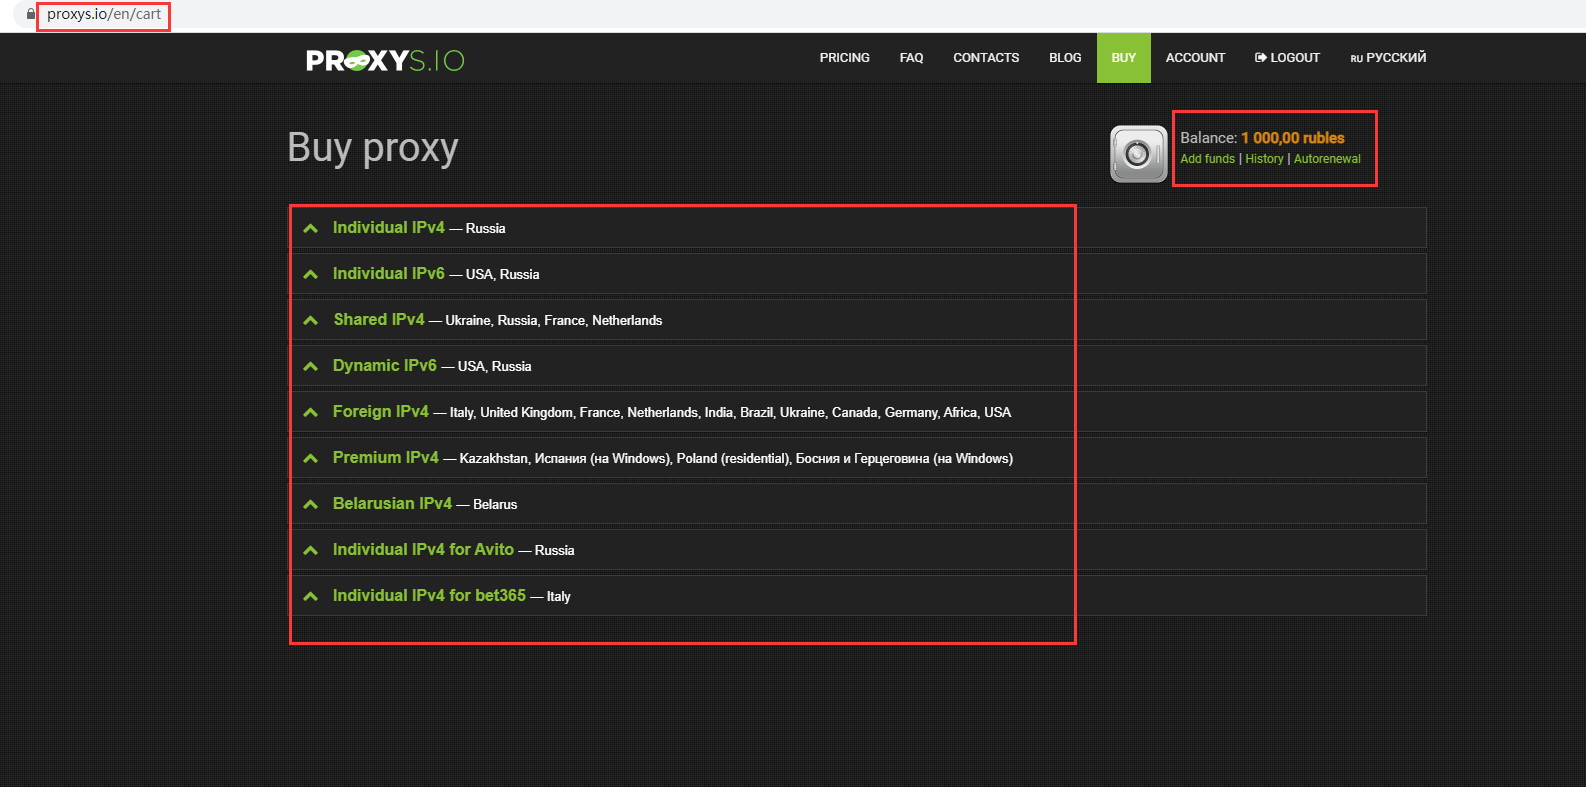Click the lock icon in address bar
Screen dimensions: 1586x787
coord(30,15)
